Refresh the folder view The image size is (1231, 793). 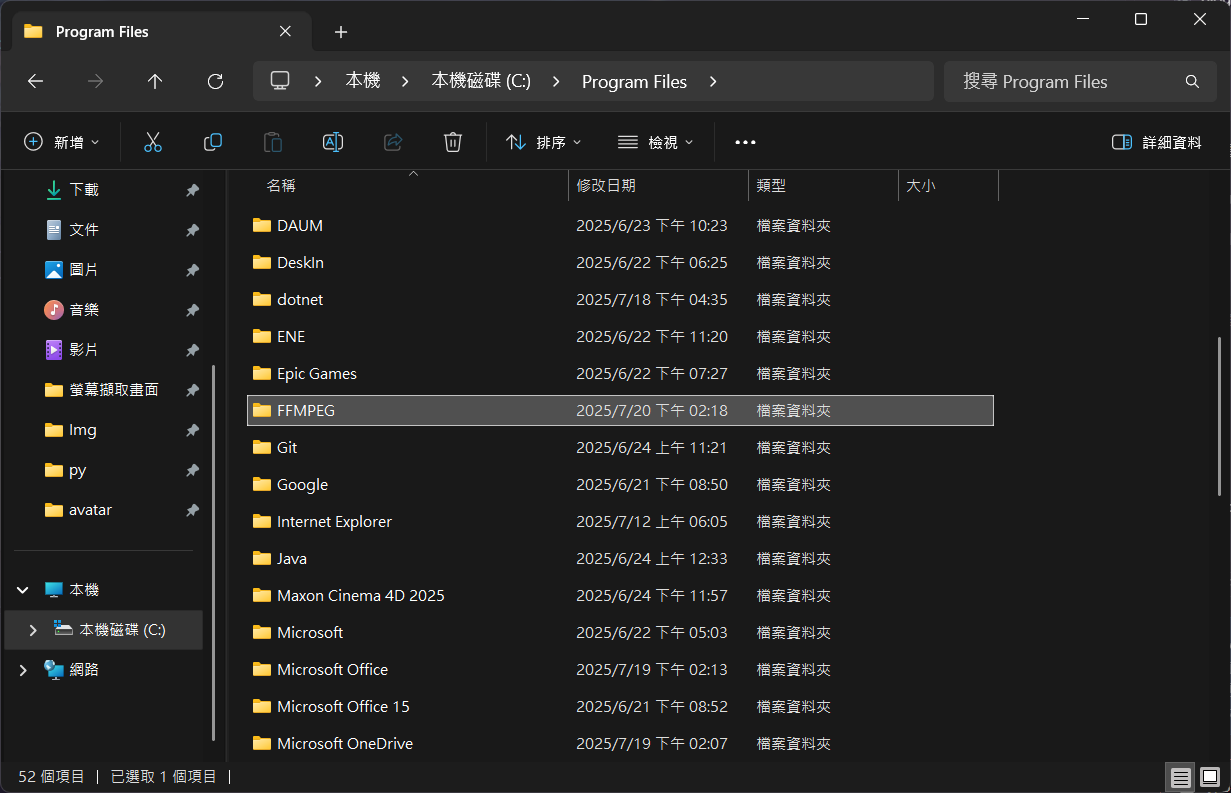coord(215,81)
